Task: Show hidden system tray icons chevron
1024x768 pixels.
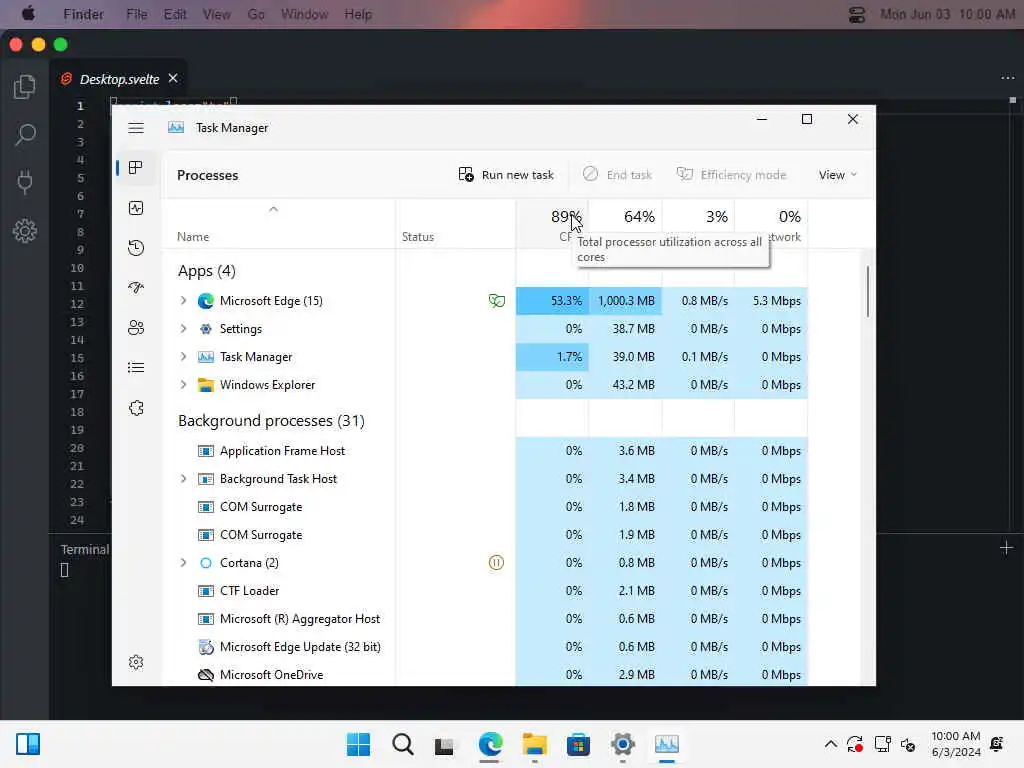Action: coord(831,744)
